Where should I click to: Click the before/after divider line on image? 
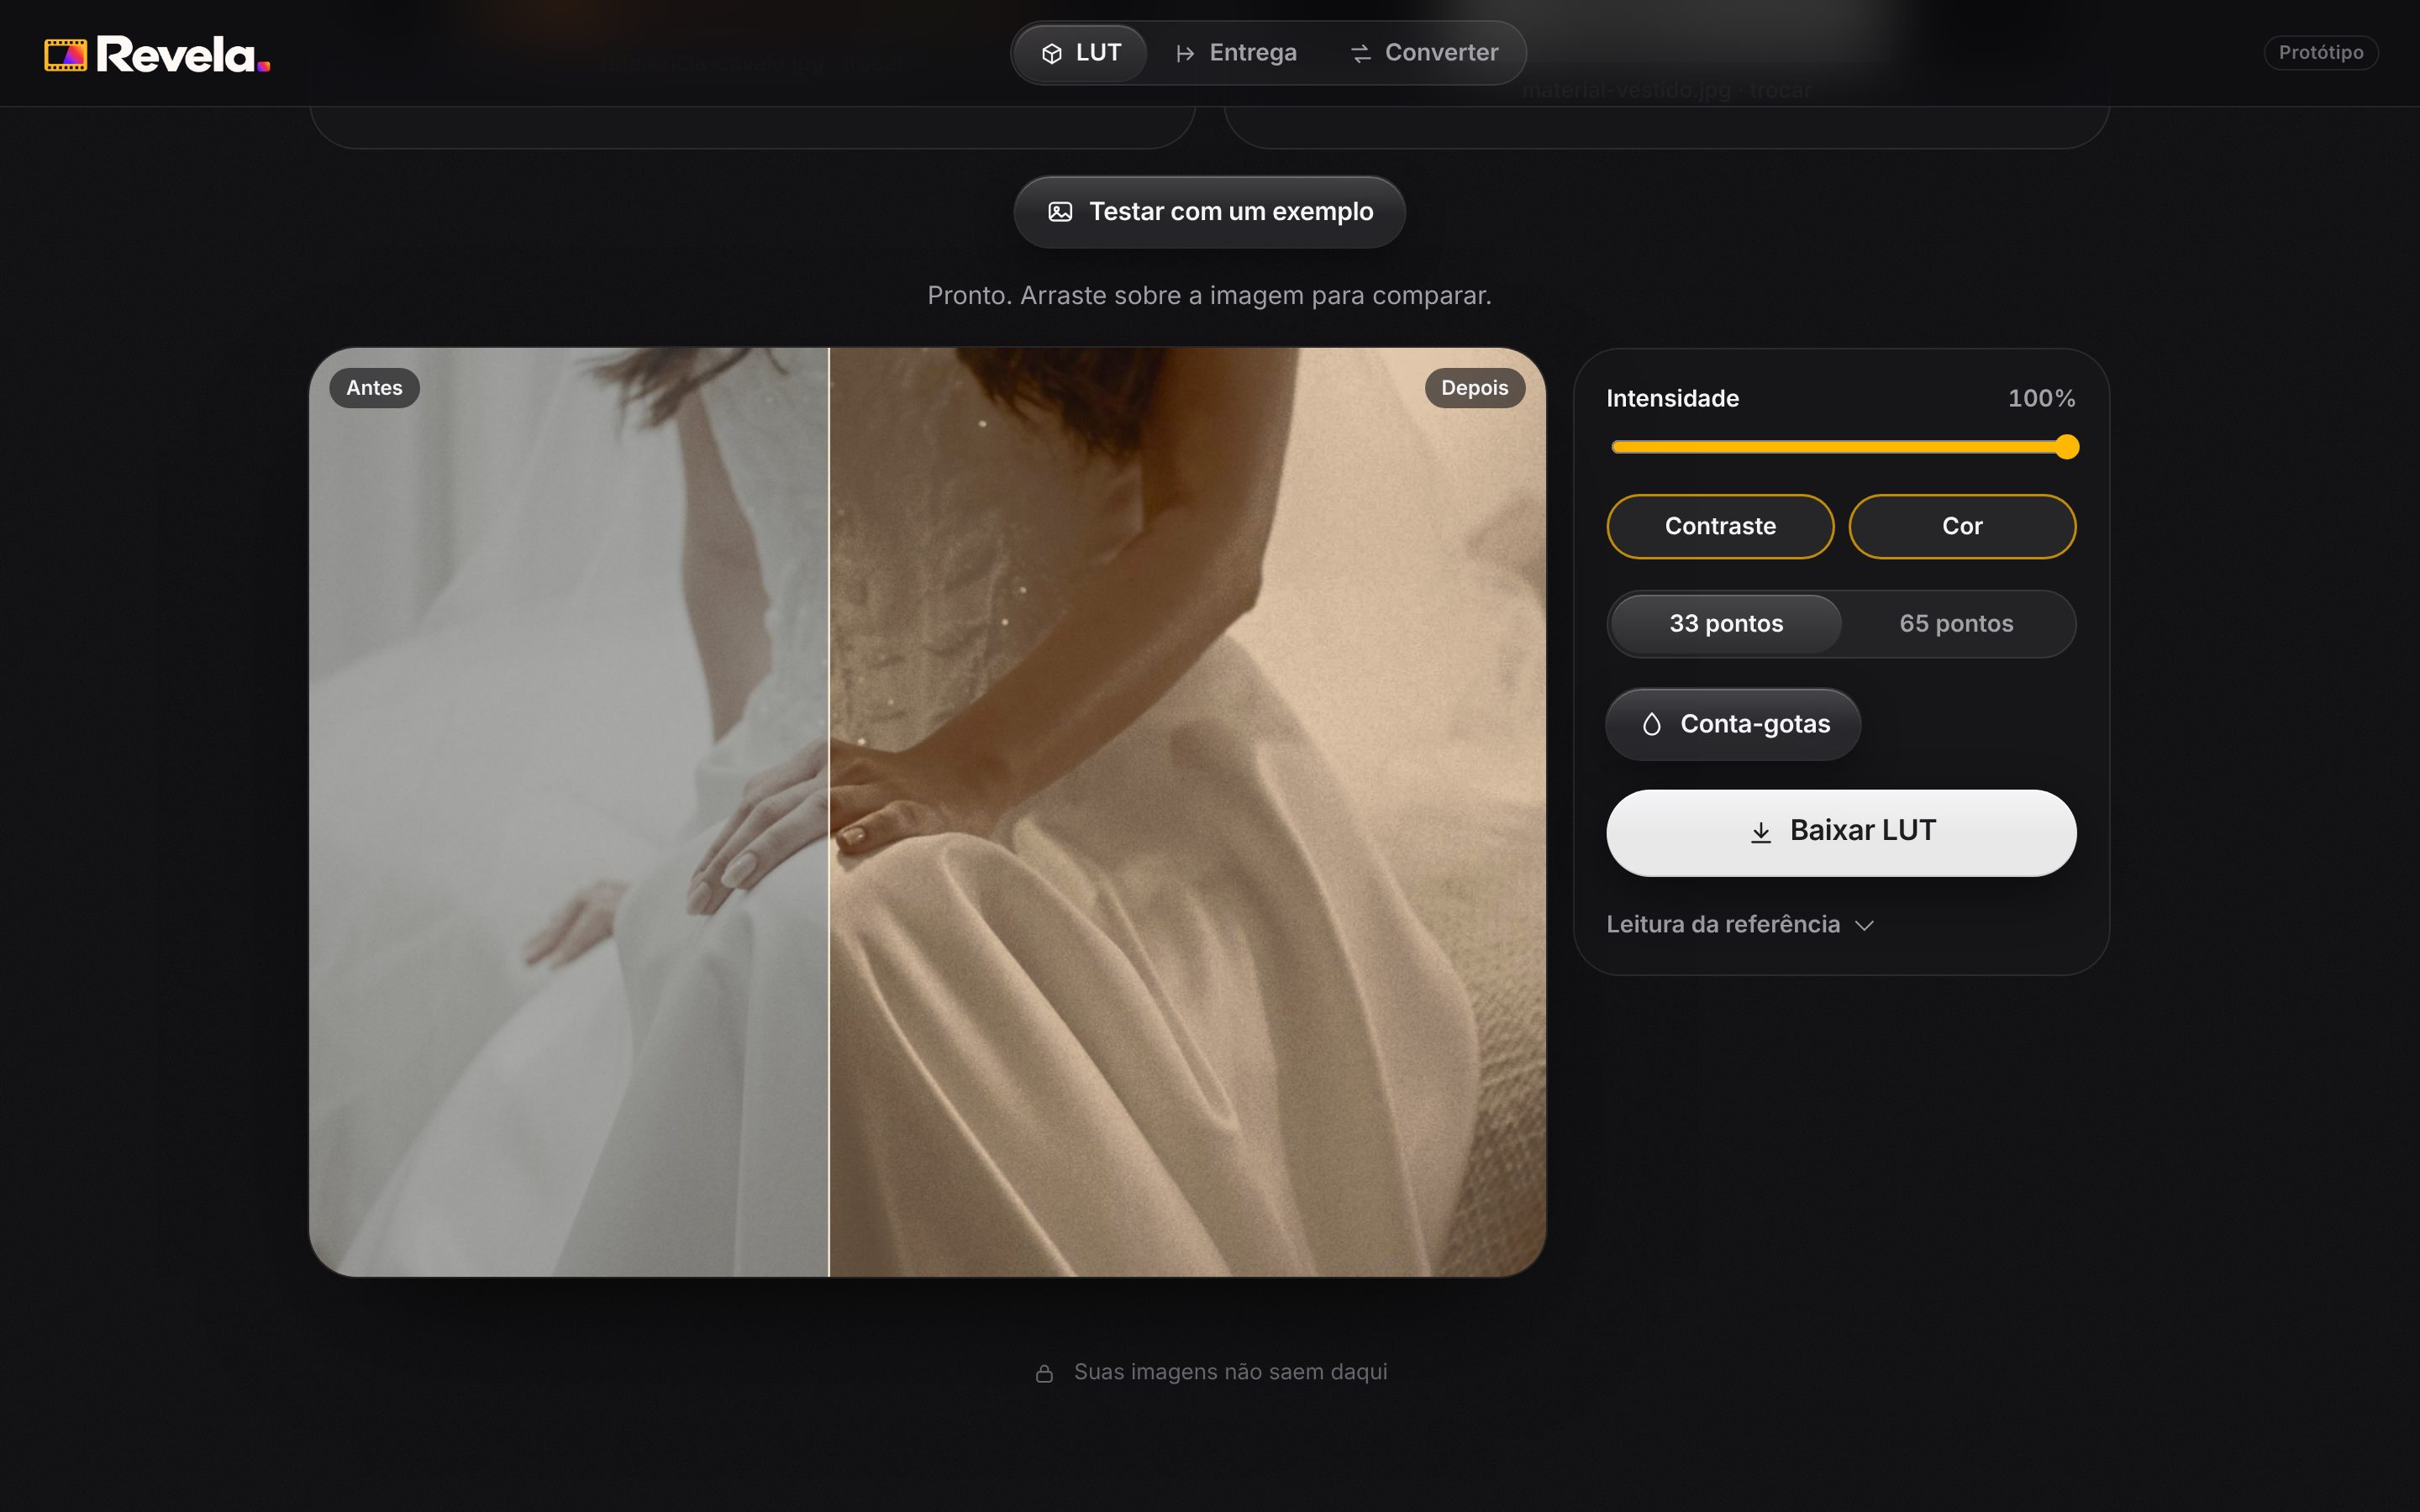(x=829, y=812)
